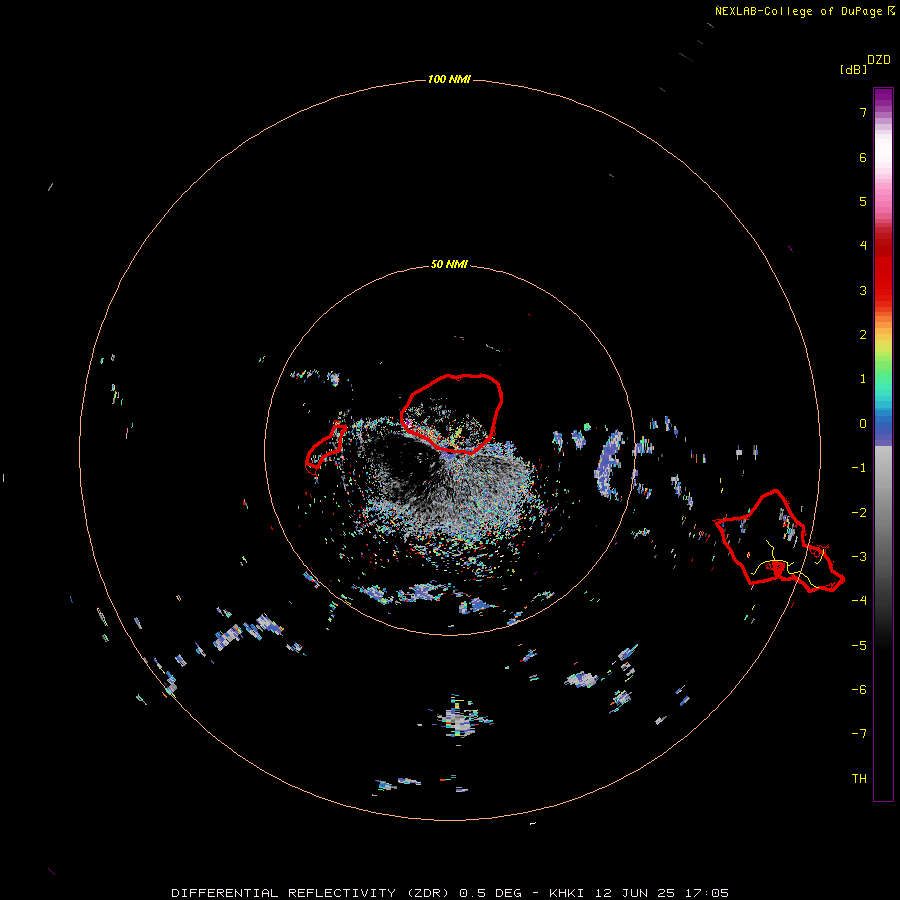The width and height of the screenshot is (900, 900).
Task: Click the -6 dB tick label
Action: coord(859,689)
